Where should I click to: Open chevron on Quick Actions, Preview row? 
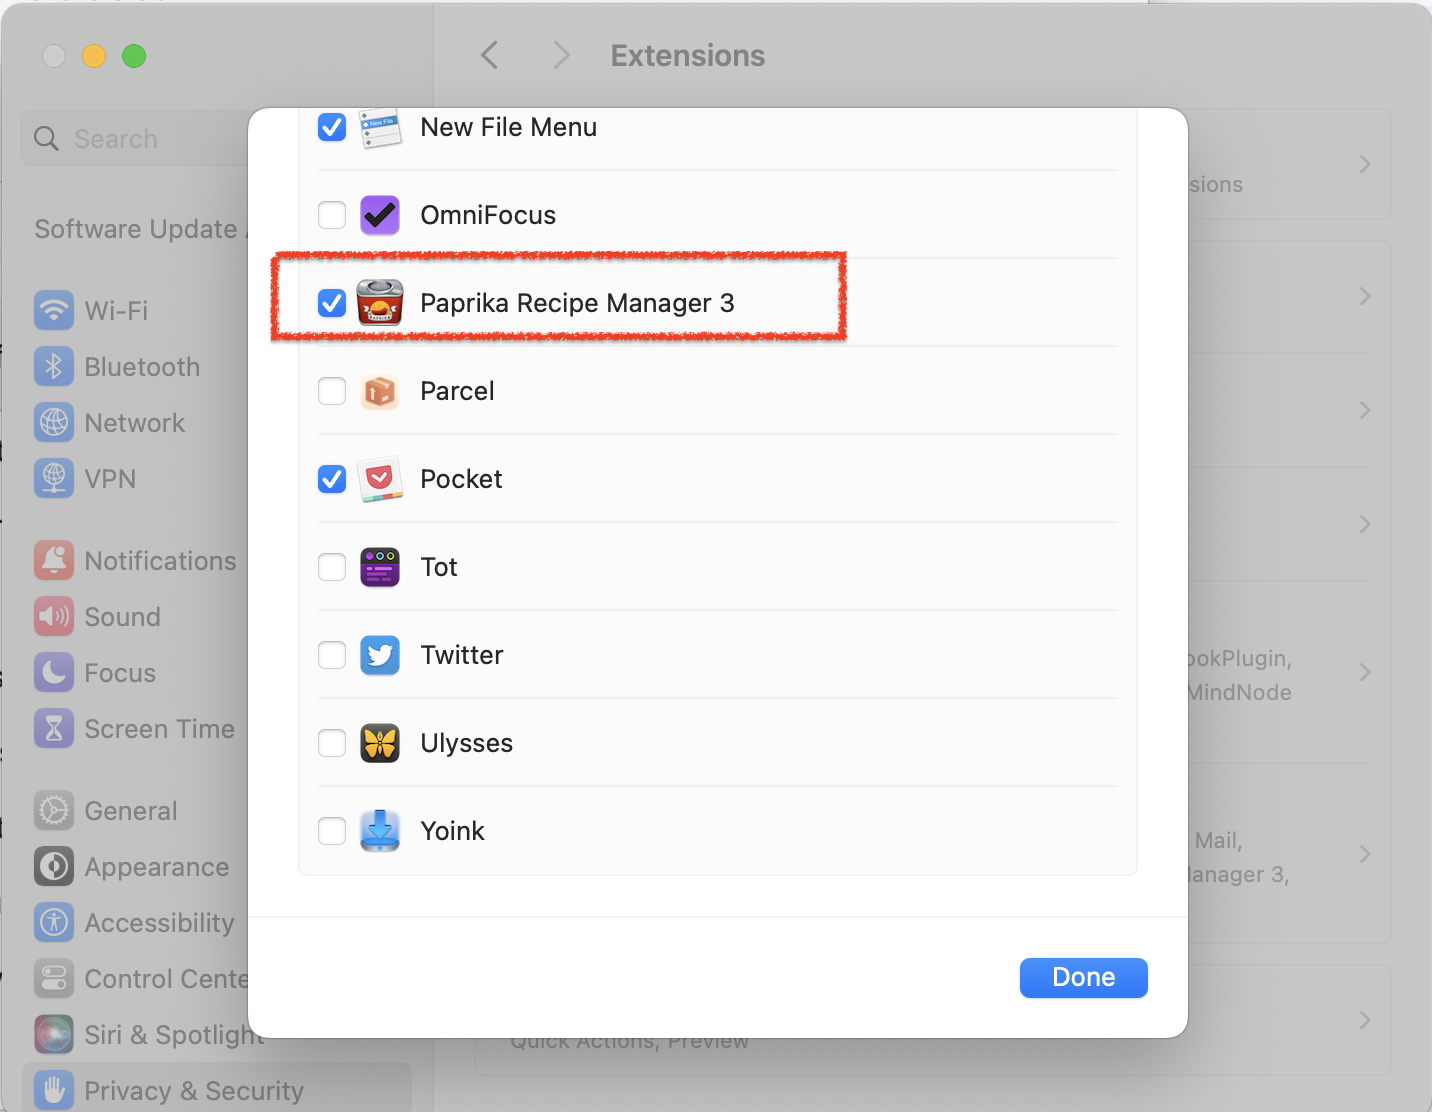pyautogui.click(x=1365, y=1020)
